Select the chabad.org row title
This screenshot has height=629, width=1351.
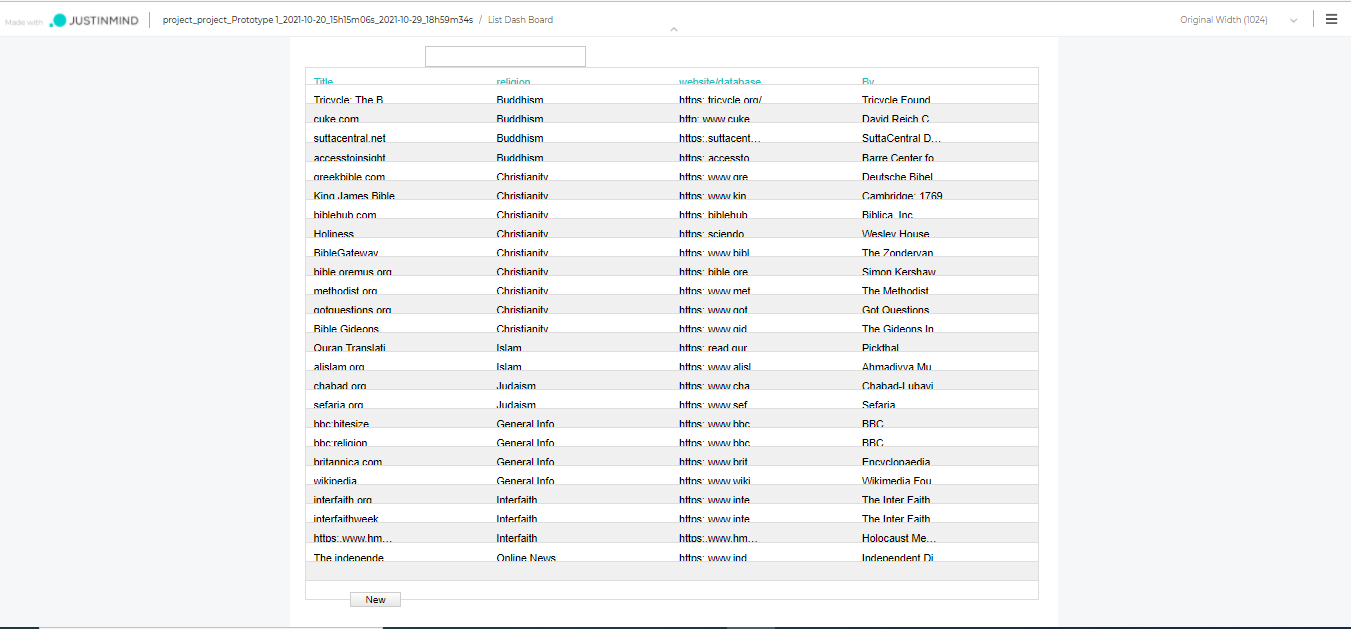(x=340, y=386)
